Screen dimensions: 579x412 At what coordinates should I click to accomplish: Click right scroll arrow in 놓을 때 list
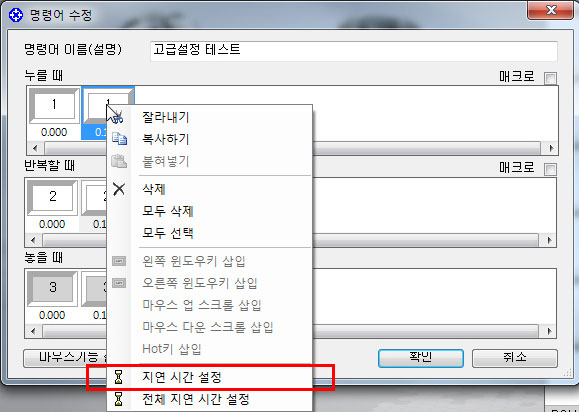pos(549,331)
